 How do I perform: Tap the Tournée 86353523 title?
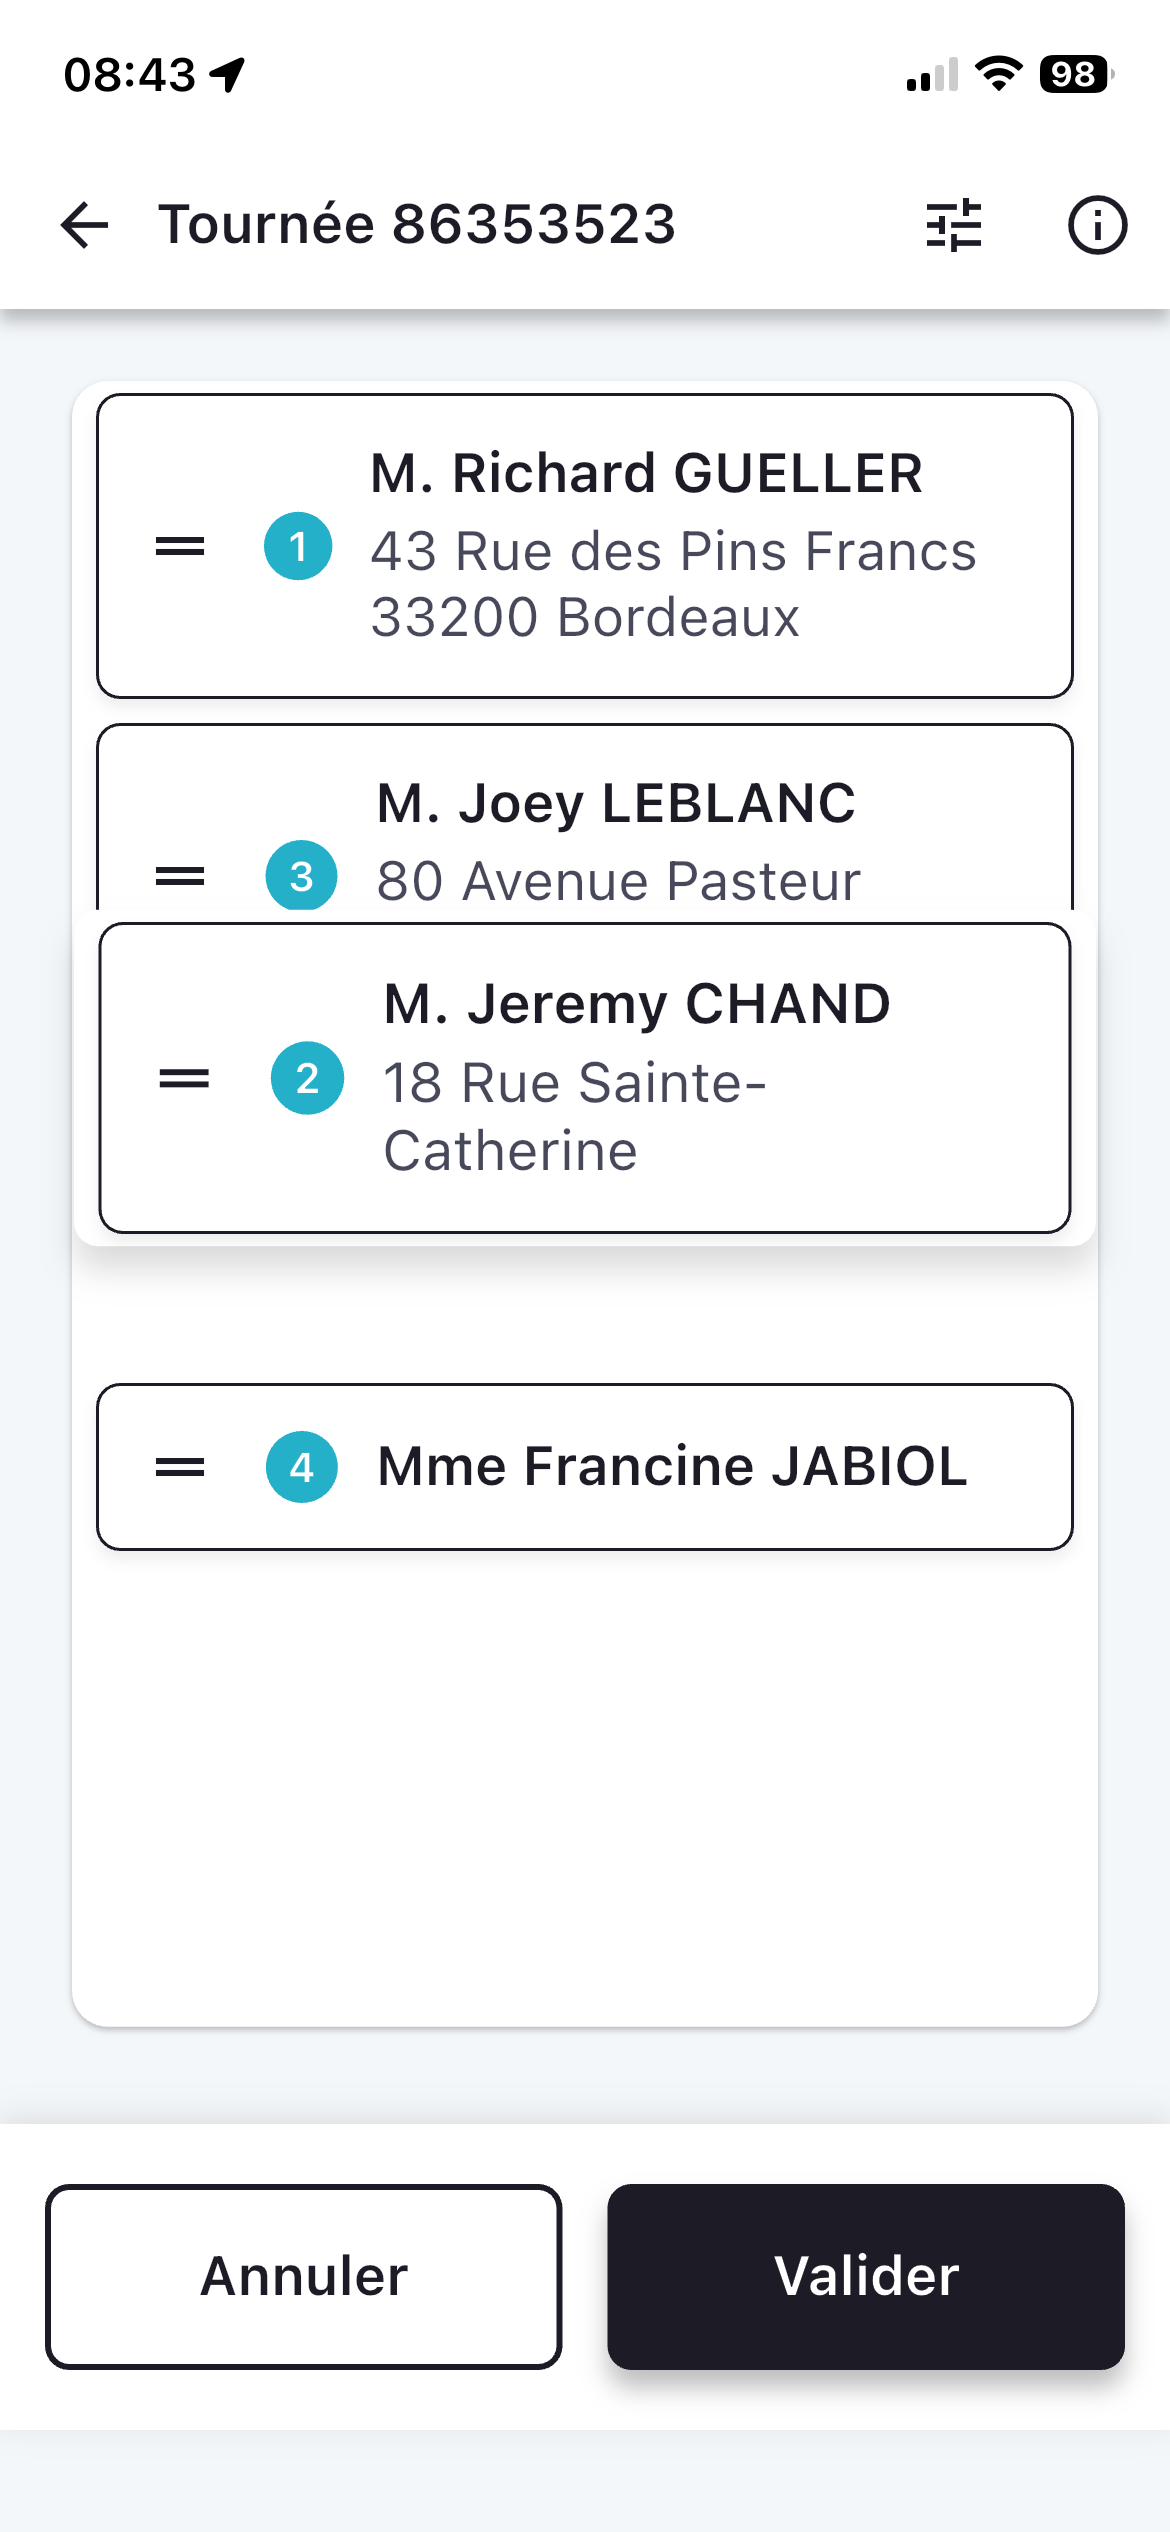(x=417, y=224)
